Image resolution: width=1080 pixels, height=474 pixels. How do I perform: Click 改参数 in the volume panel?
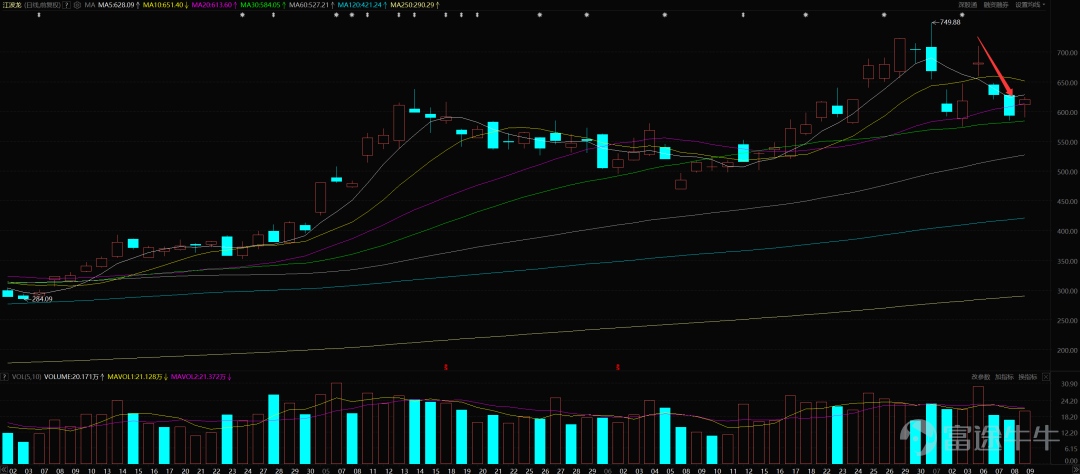point(981,377)
